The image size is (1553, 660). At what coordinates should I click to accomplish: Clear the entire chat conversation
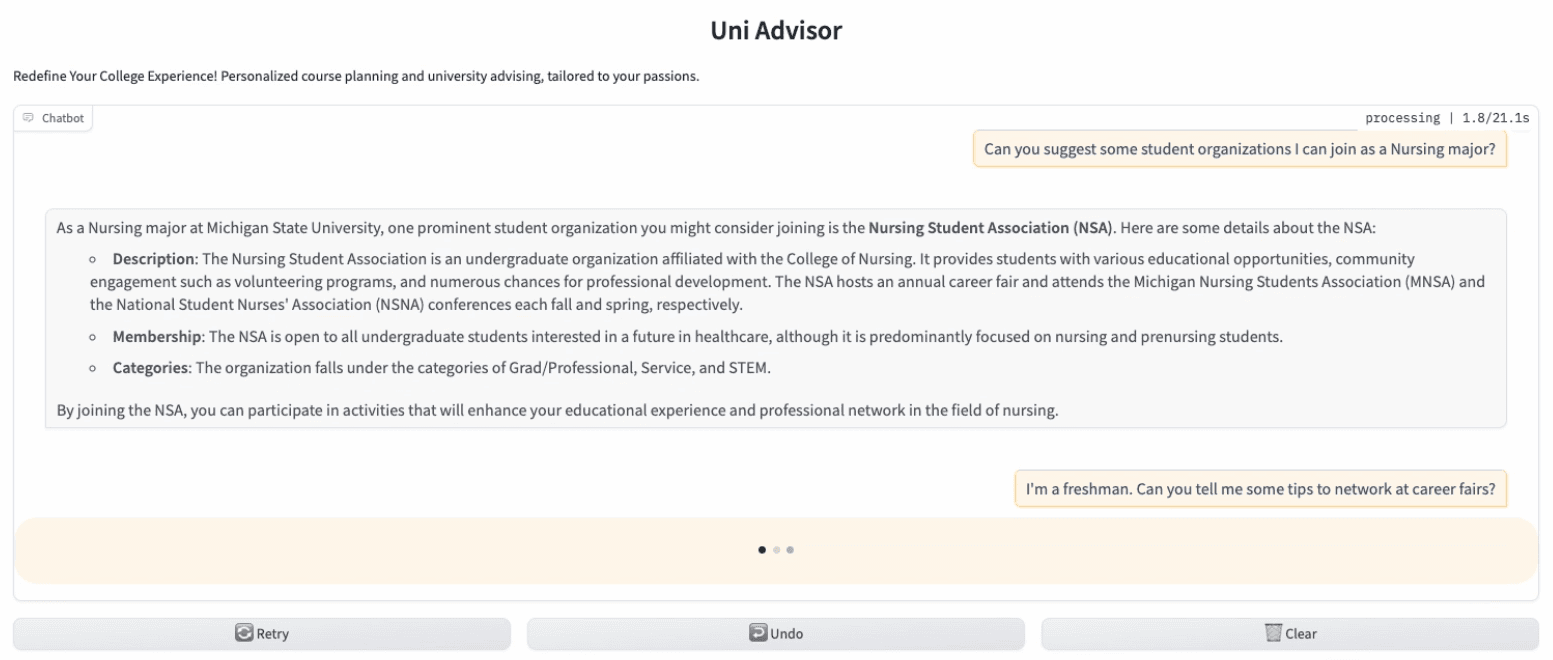[x=1290, y=634]
